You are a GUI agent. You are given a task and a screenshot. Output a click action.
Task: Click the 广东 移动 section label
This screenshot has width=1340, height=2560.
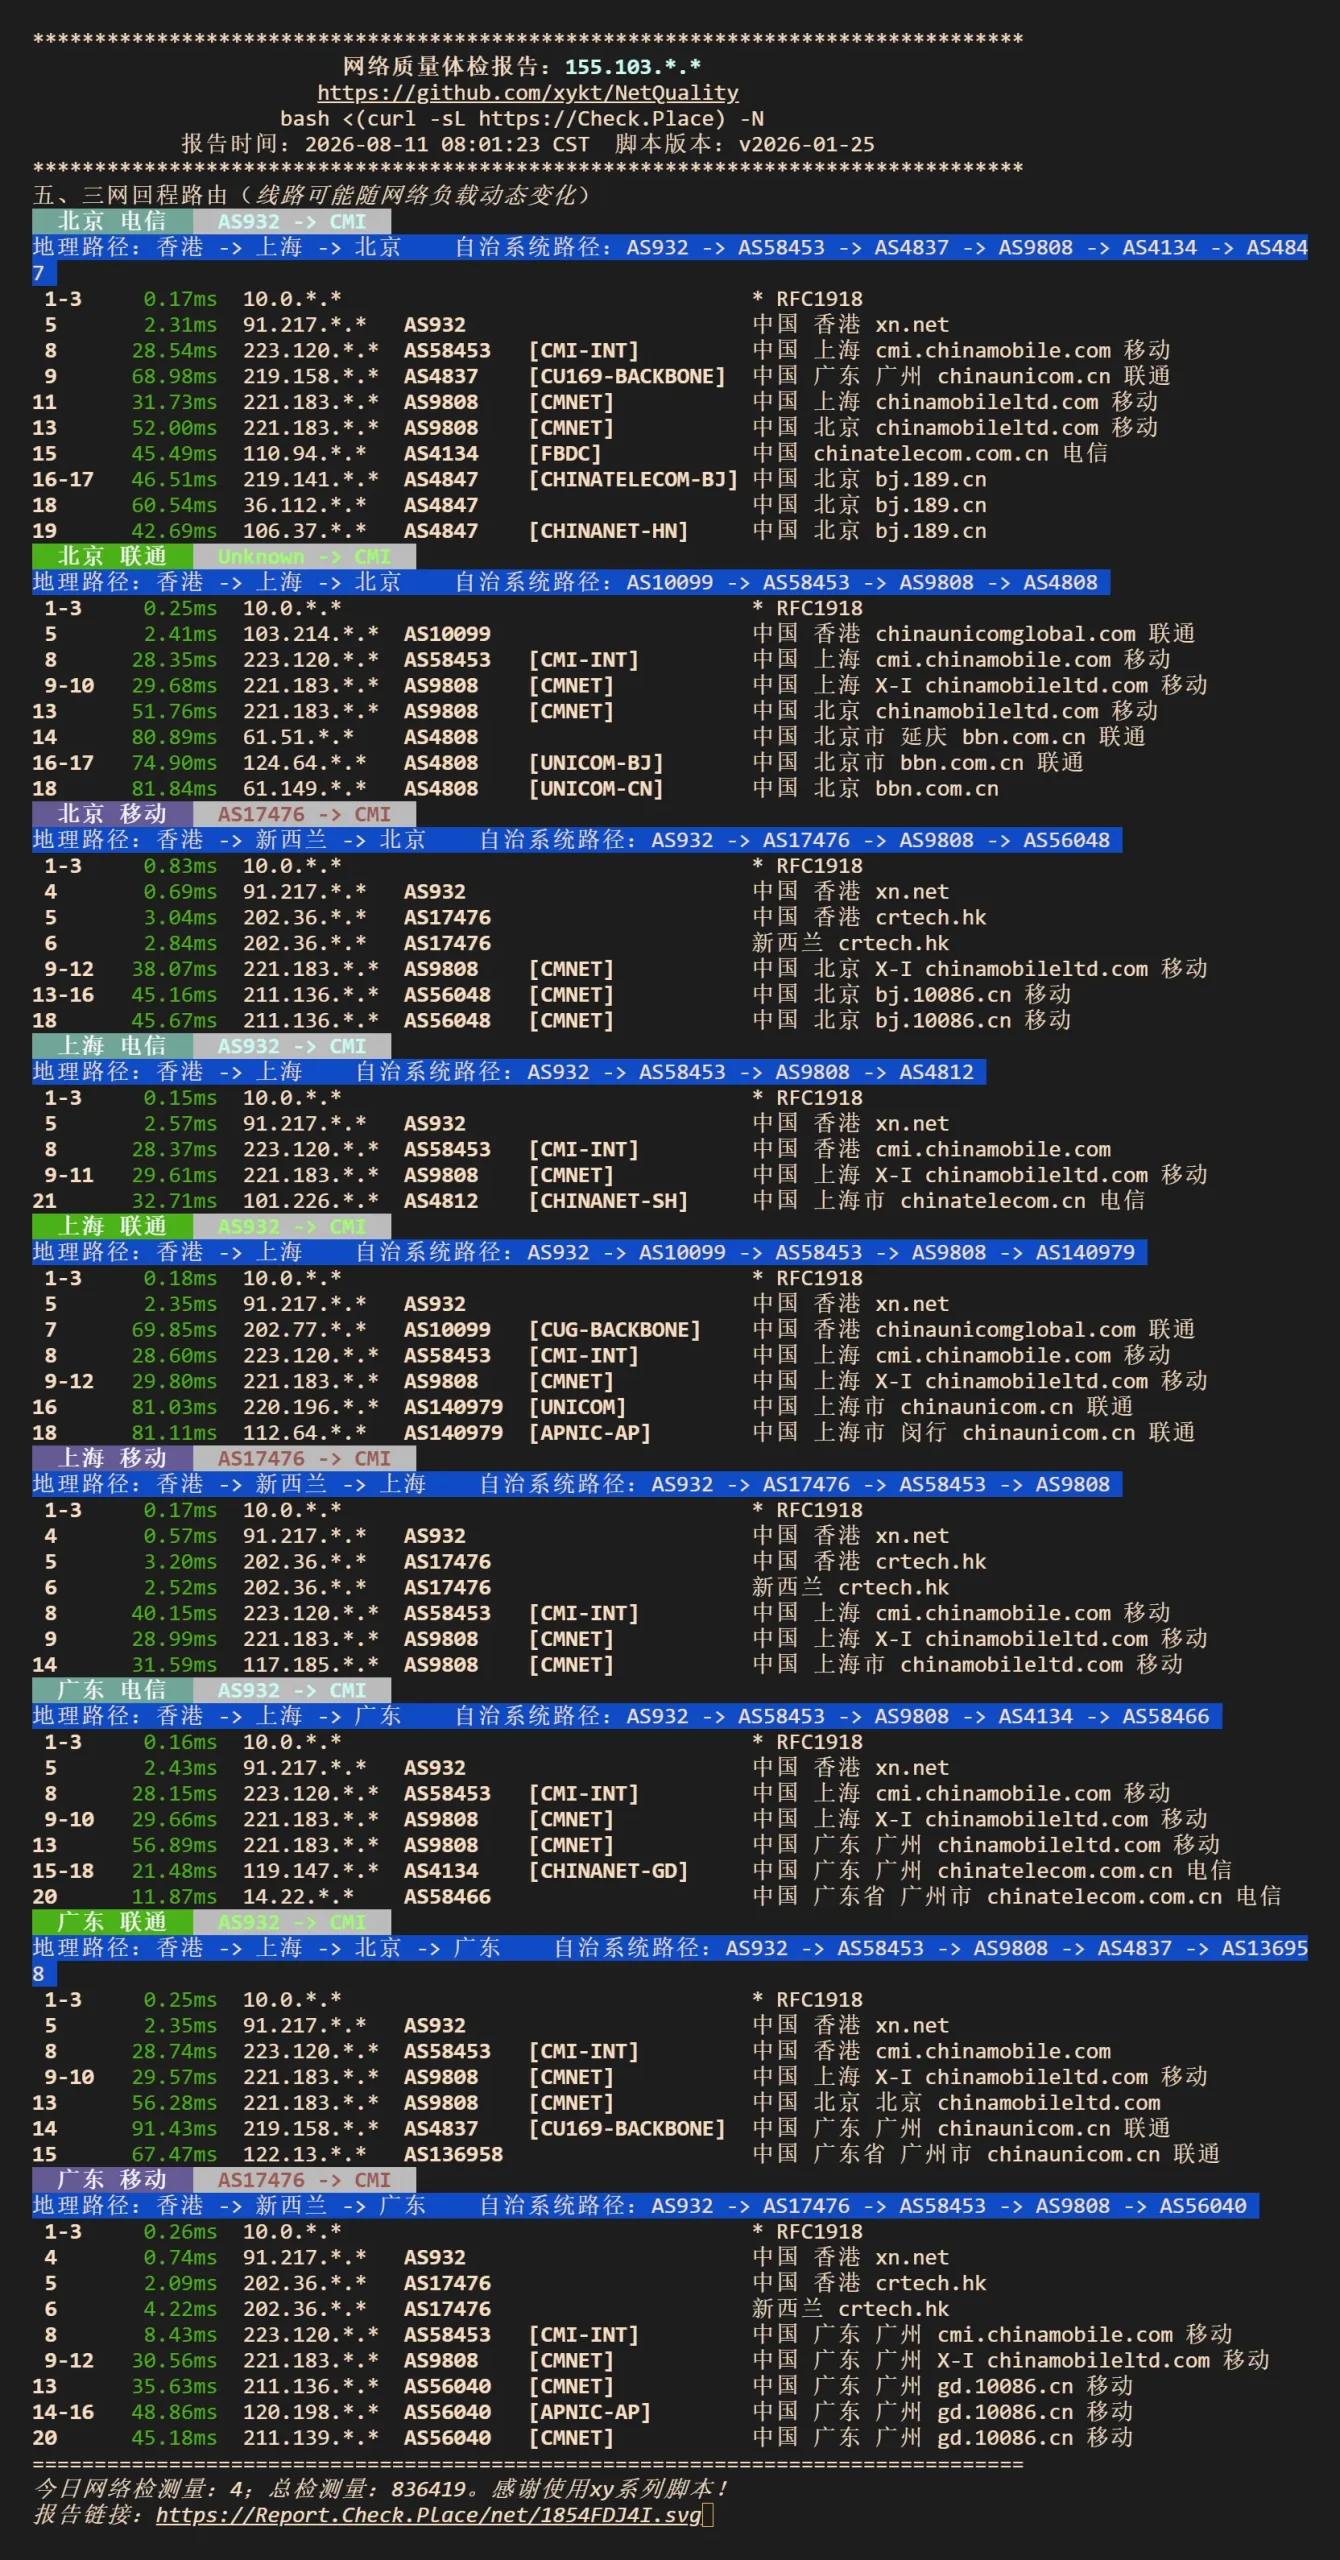112,2180
